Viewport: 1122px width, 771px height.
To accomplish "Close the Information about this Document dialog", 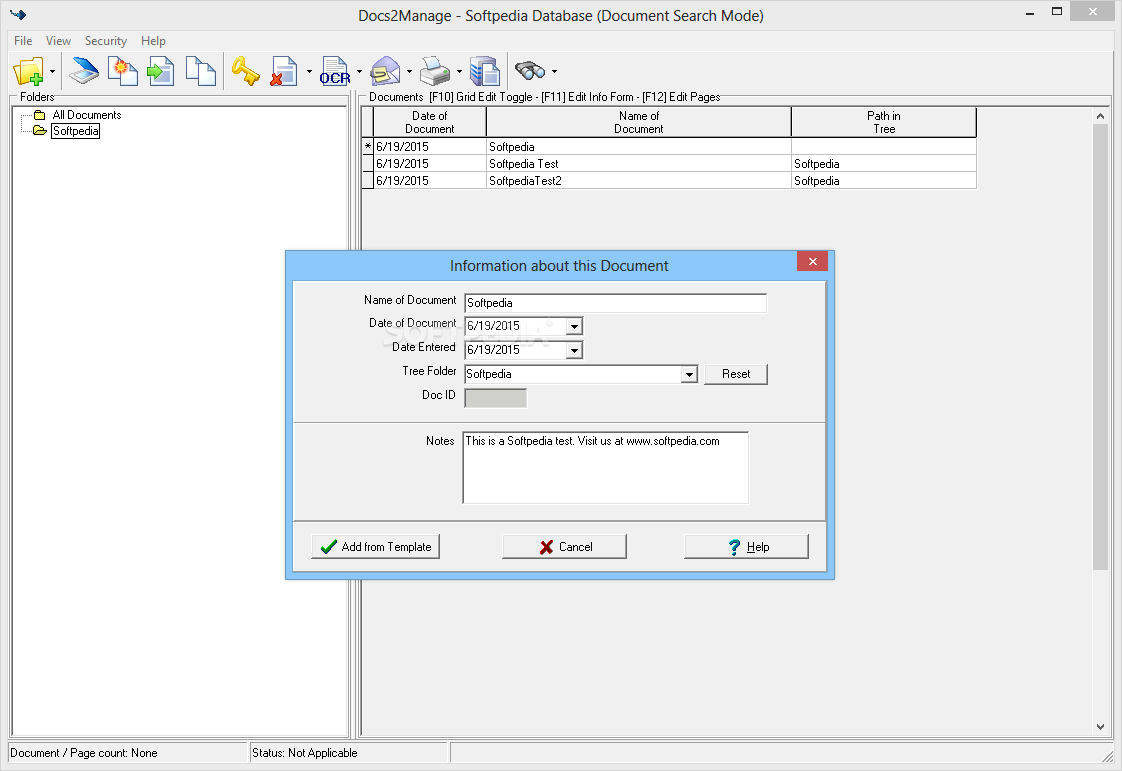I will point(812,261).
